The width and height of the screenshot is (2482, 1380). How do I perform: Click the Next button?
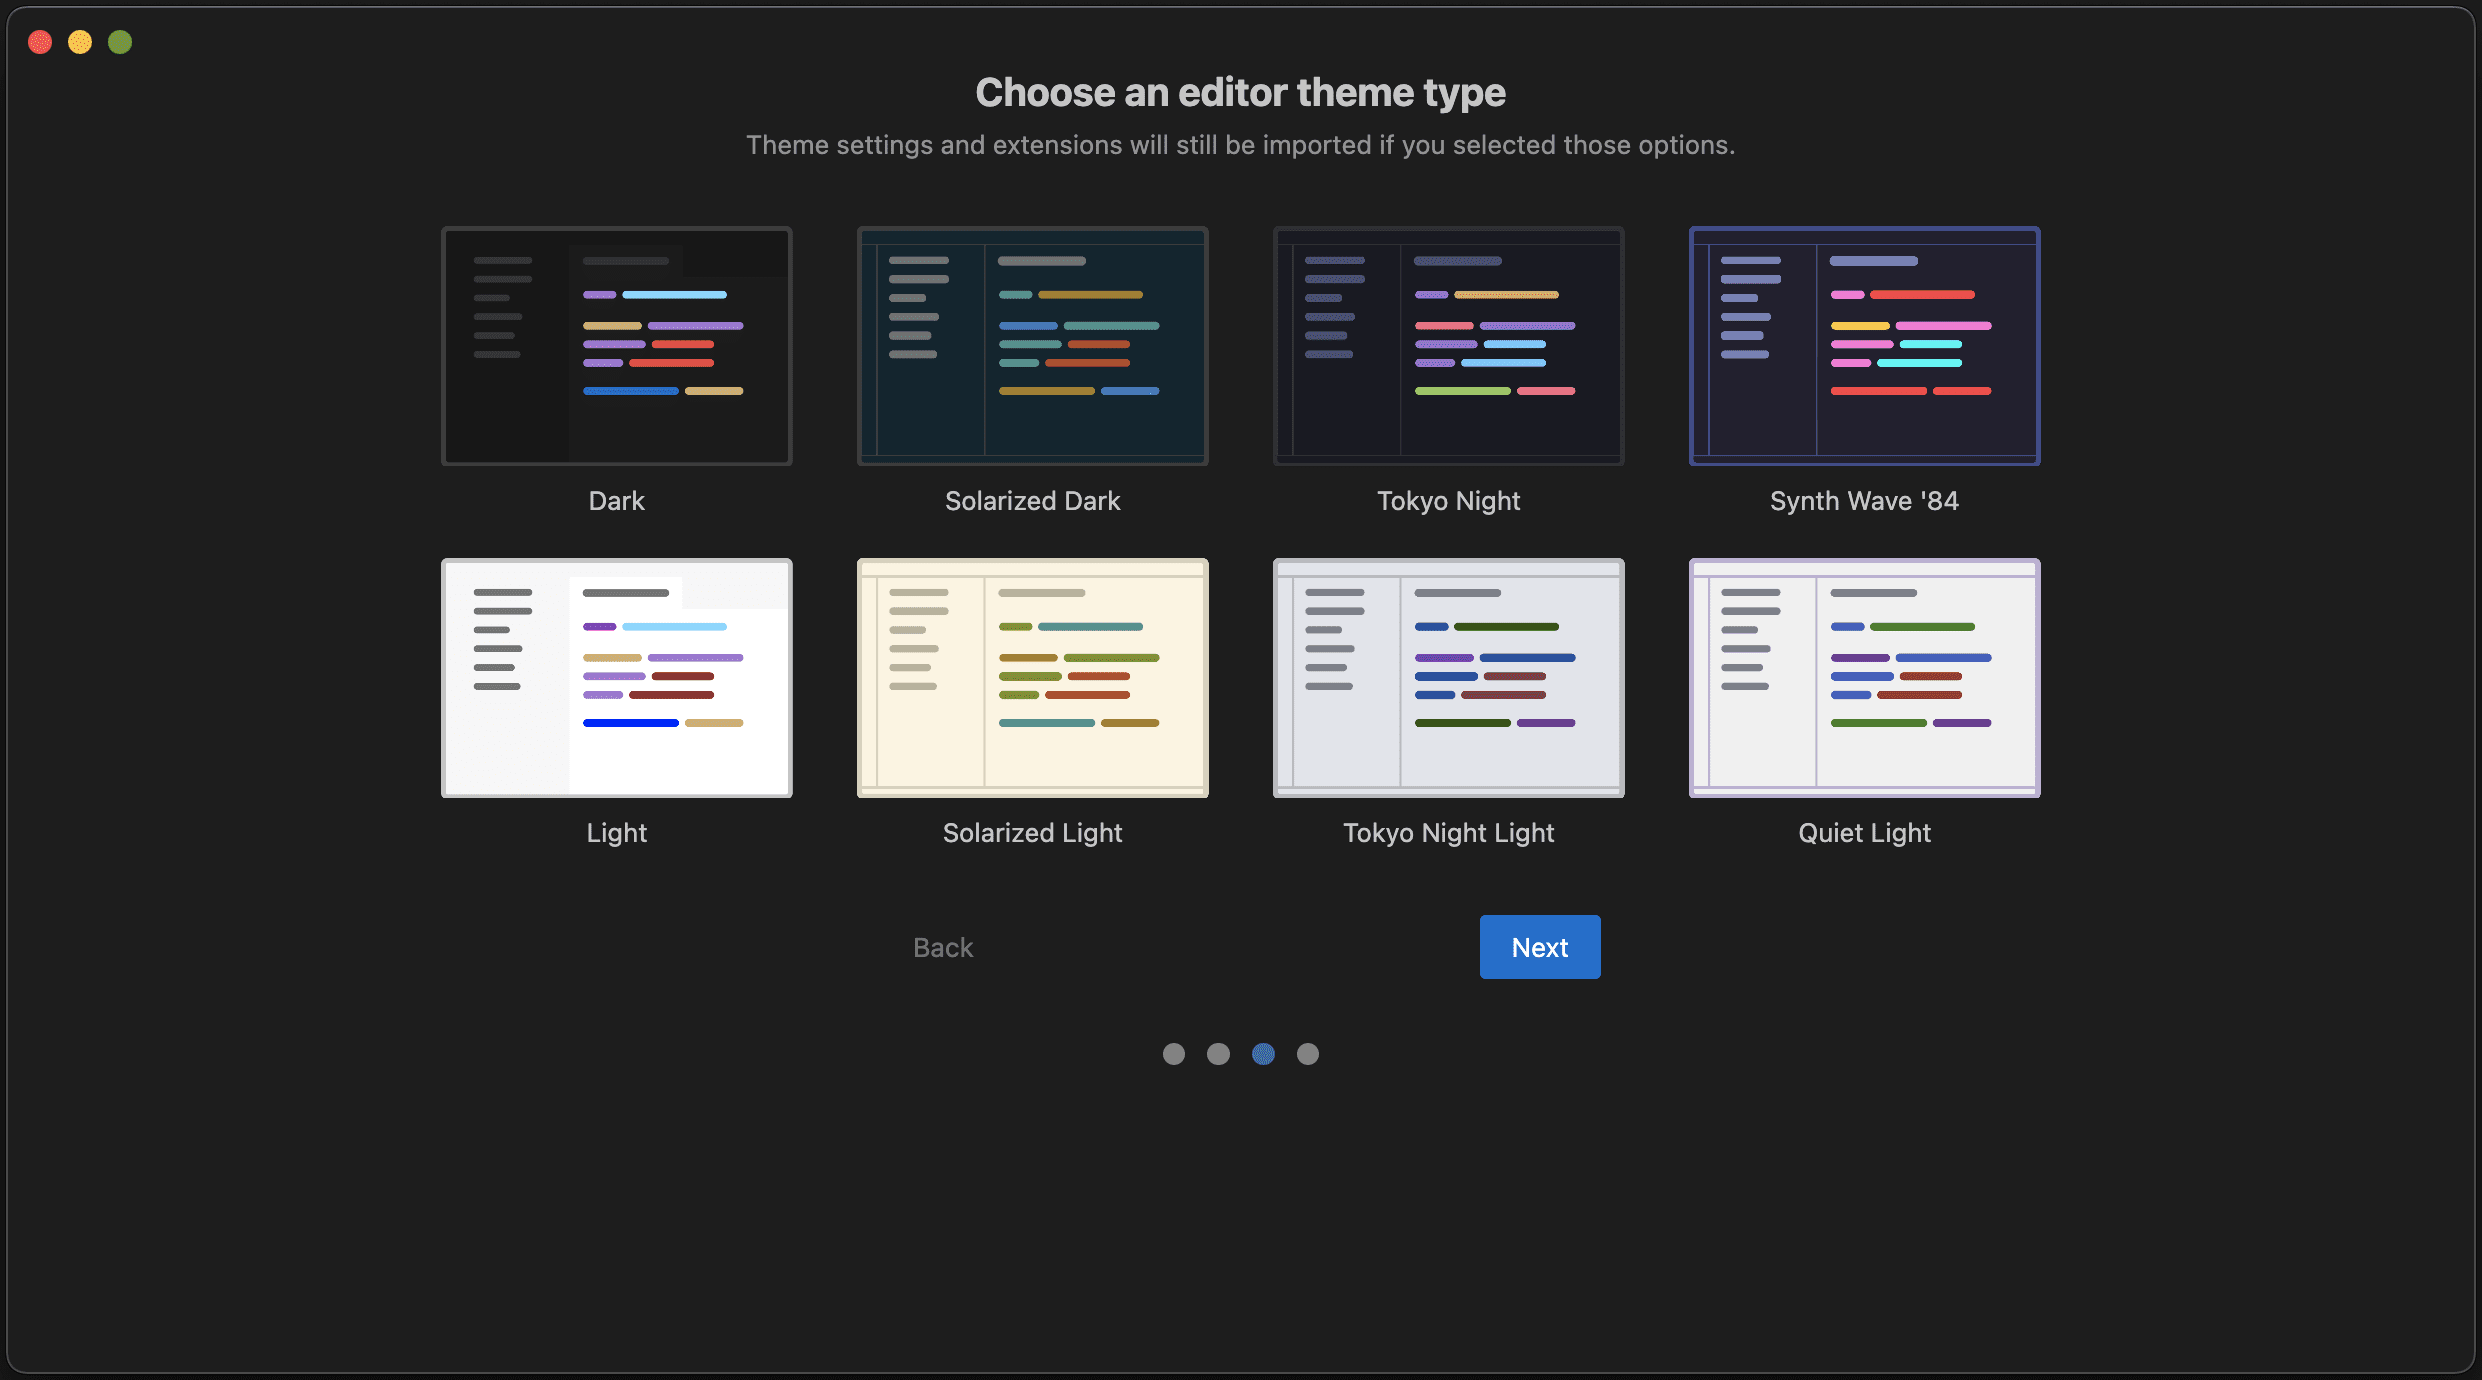click(x=1539, y=947)
